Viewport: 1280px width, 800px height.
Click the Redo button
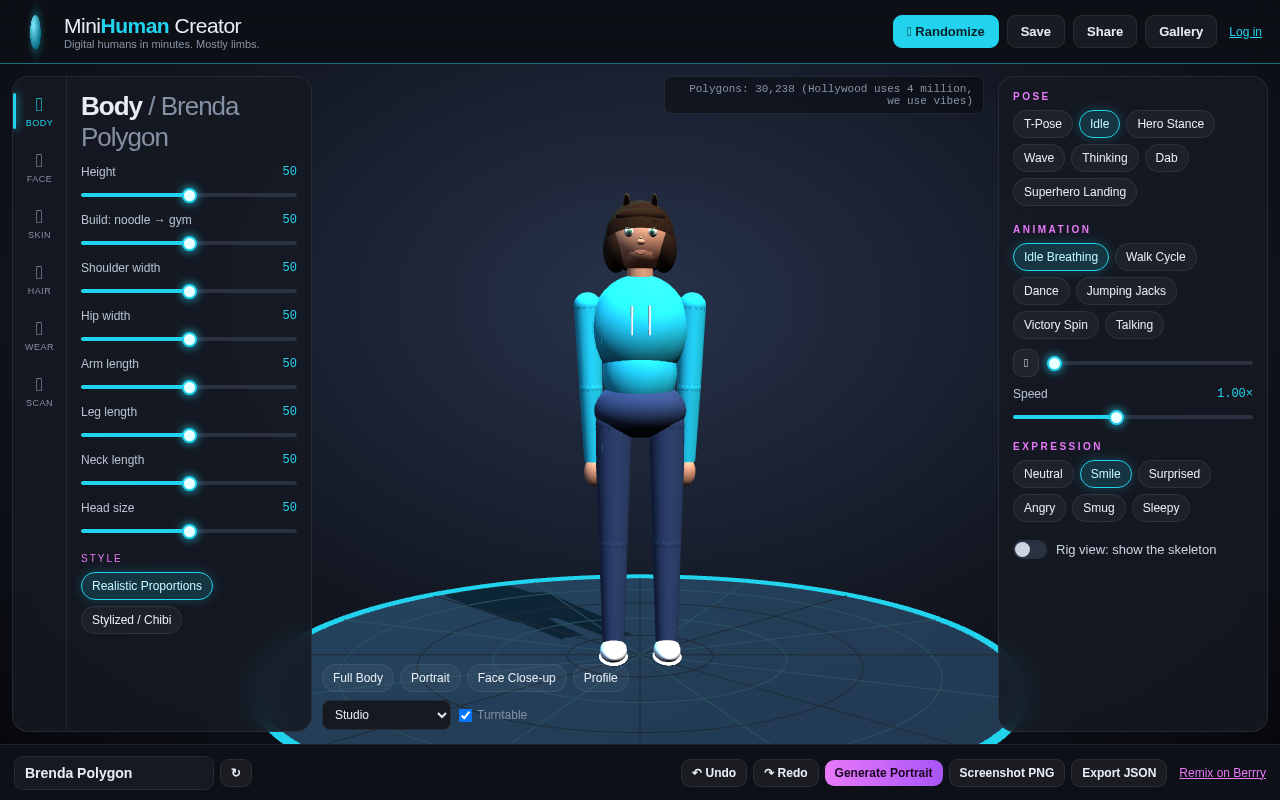tap(786, 773)
